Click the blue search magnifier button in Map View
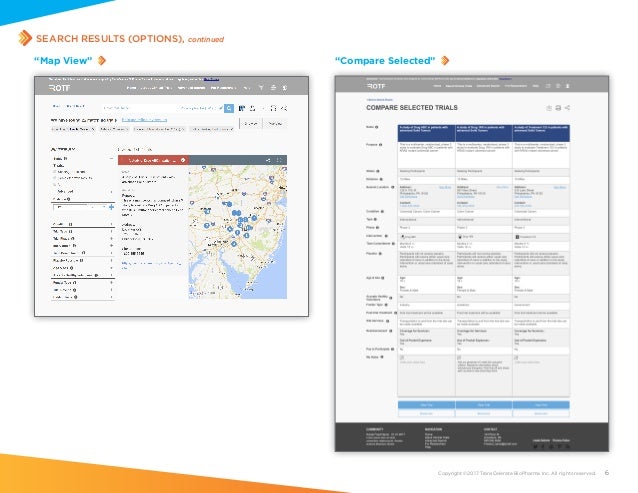 pos(229,108)
